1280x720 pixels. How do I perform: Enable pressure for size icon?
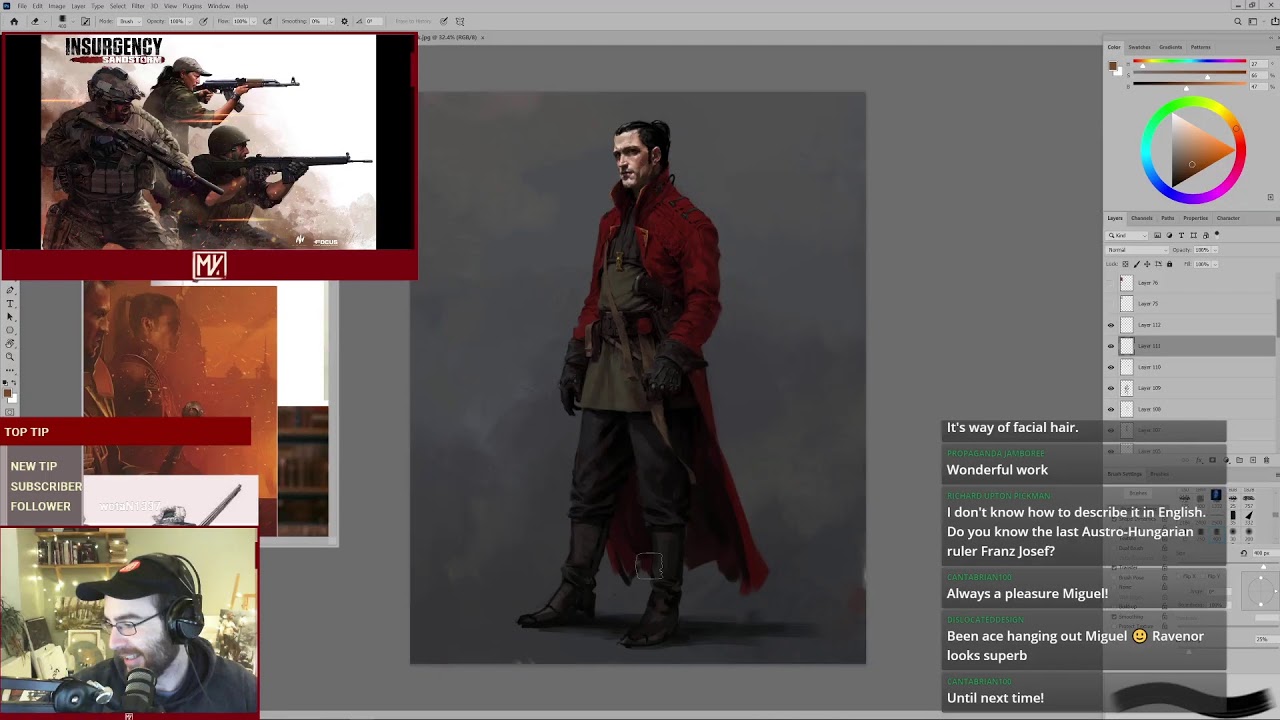point(444,21)
